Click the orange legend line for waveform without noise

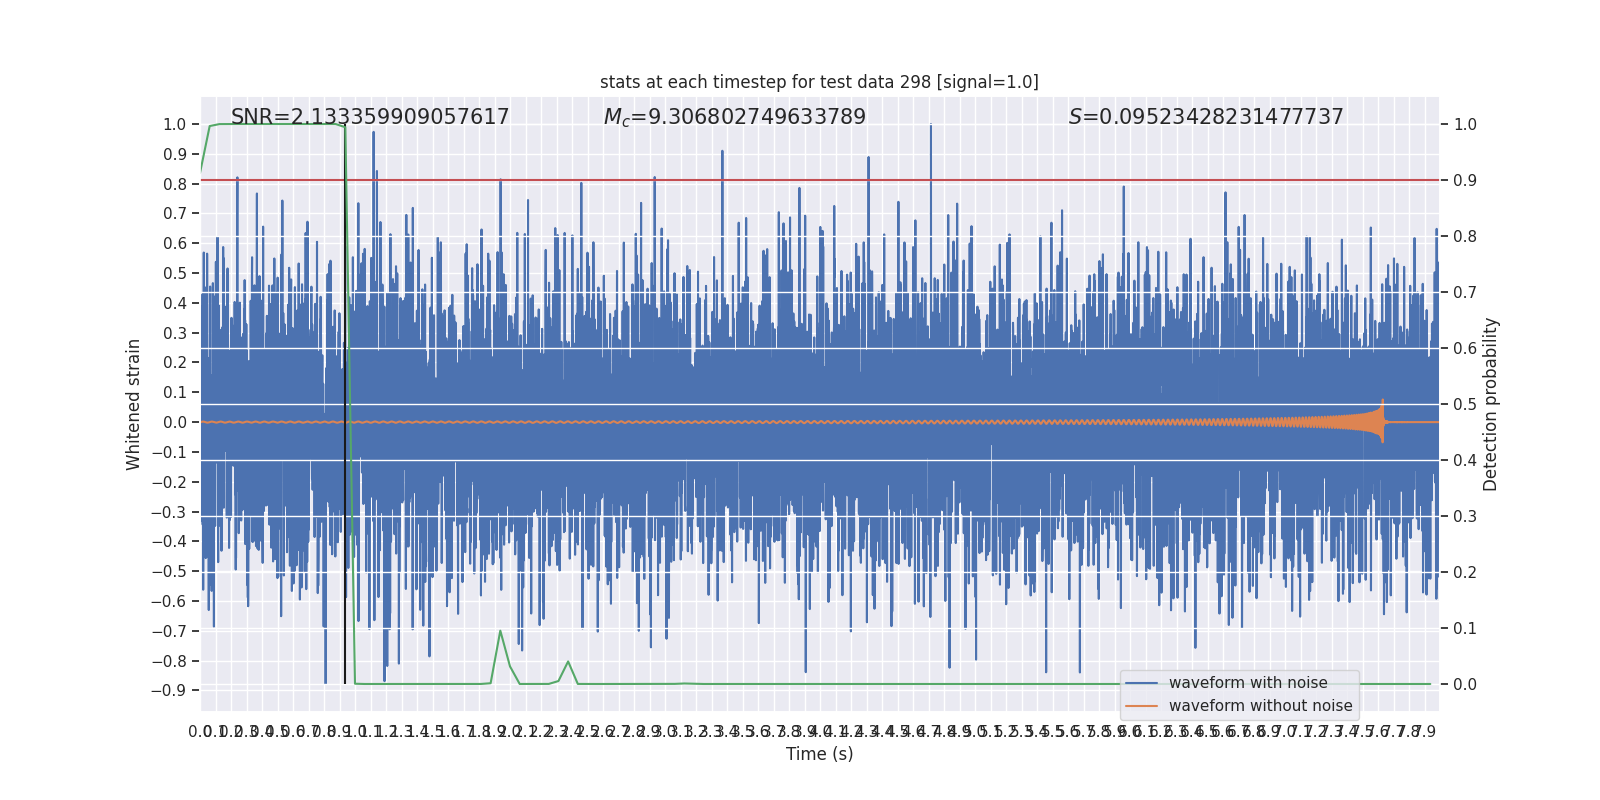pyautogui.click(x=1142, y=706)
